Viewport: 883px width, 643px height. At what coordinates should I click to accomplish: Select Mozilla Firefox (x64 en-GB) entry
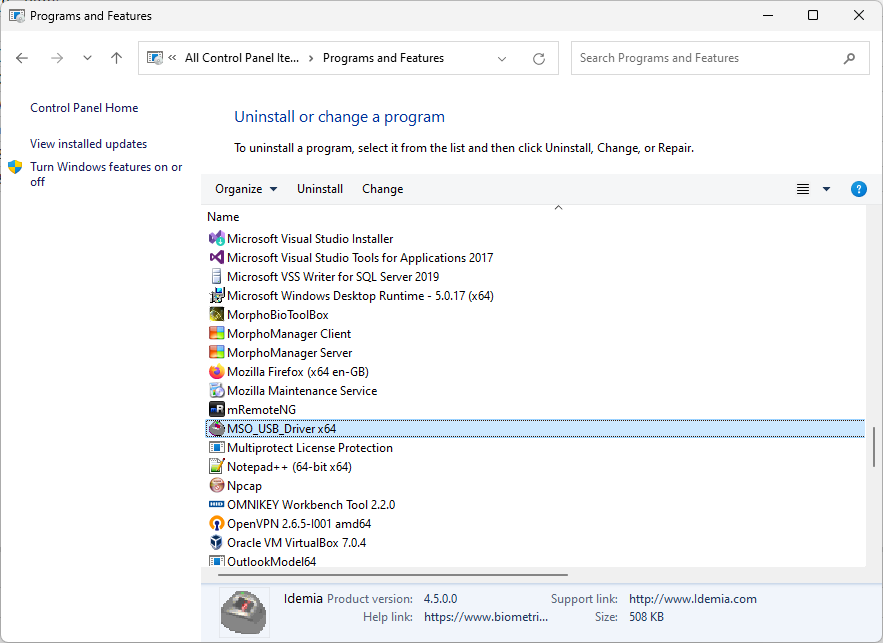pyautogui.click(x=298, y=372)
